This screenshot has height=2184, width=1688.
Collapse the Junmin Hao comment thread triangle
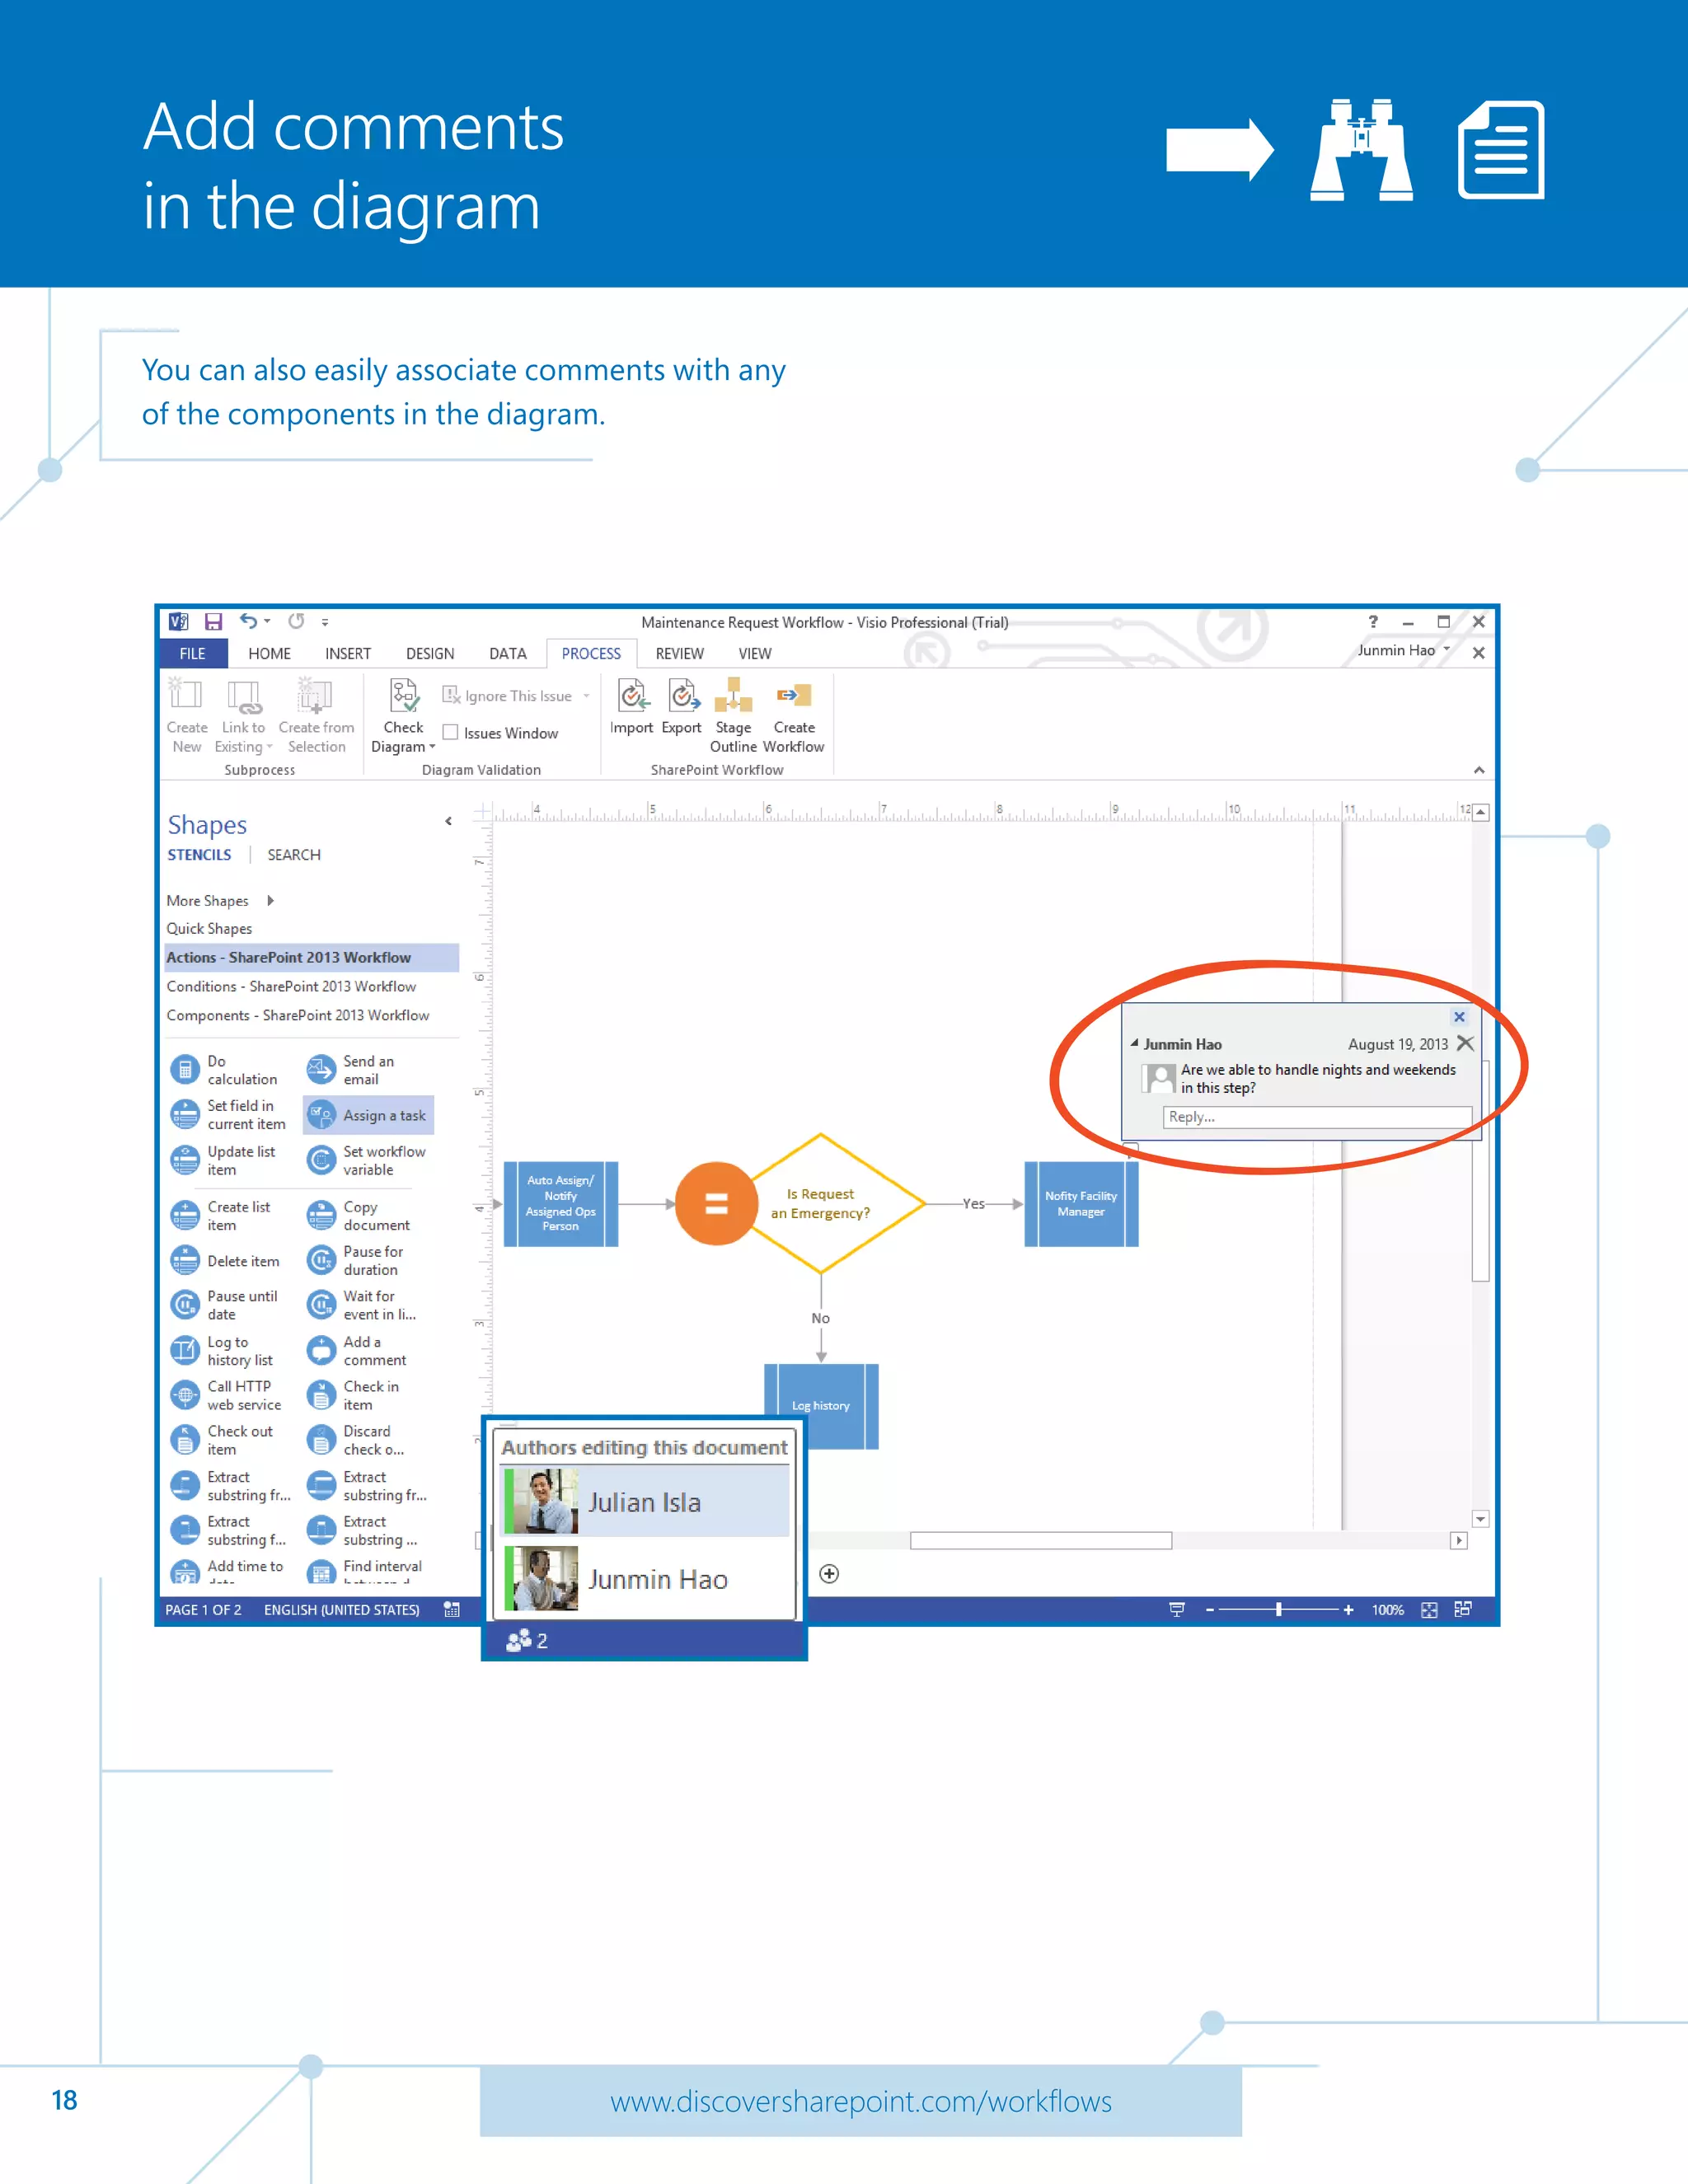pyautogui.click(x=1134, y=1043)
